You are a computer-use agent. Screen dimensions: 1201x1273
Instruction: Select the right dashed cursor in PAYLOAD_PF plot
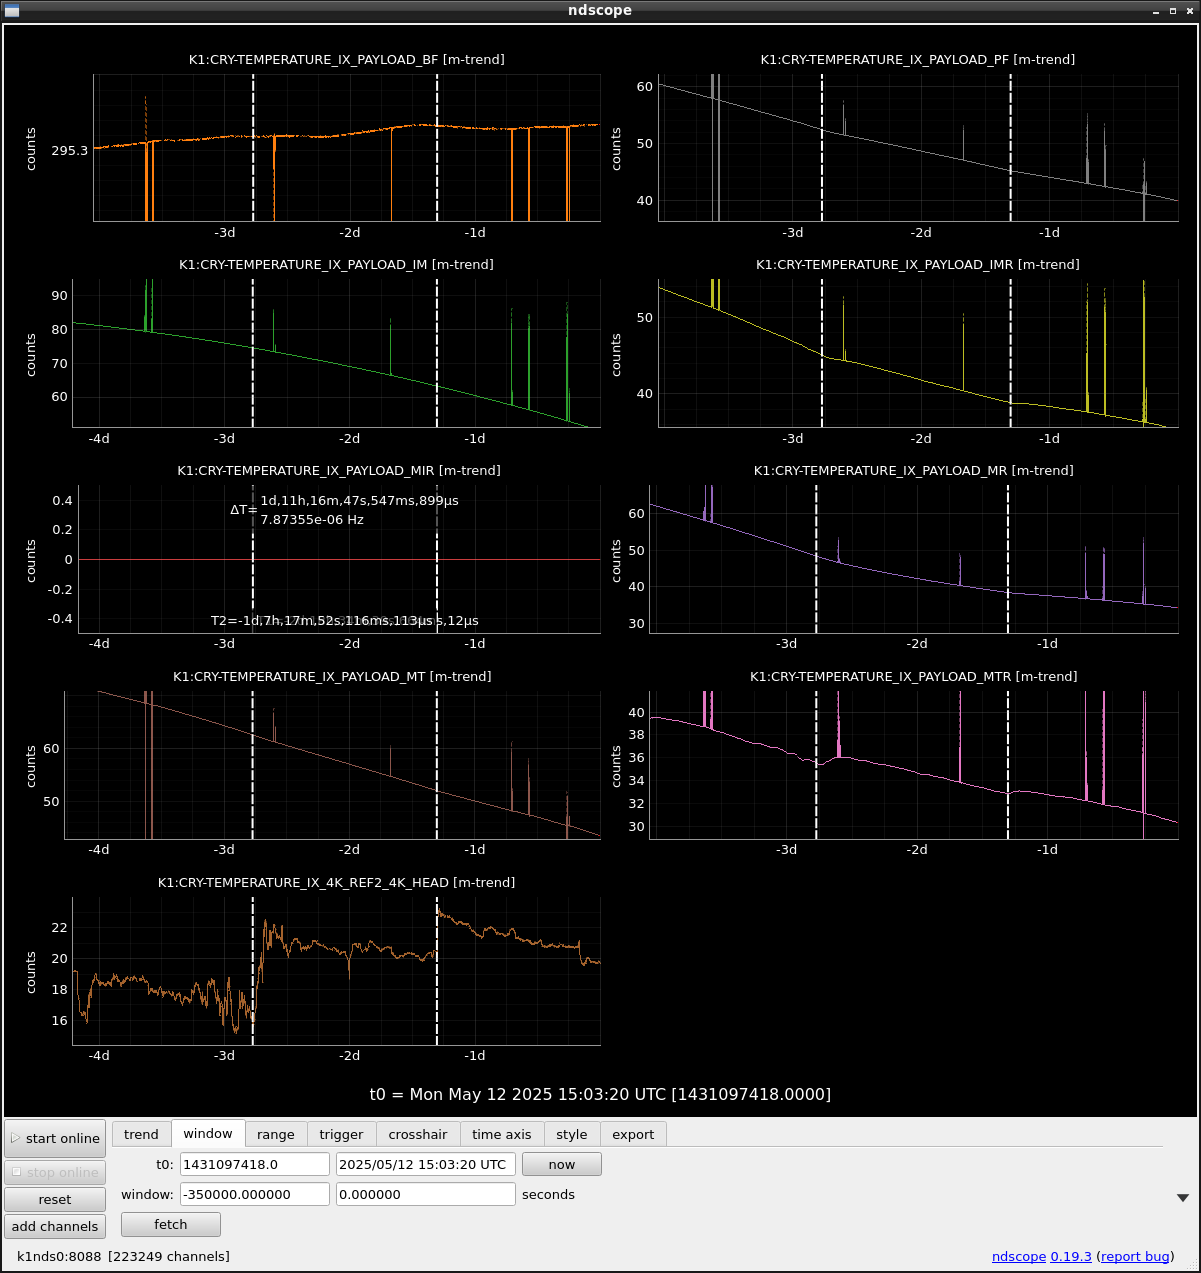[1011, 148]
